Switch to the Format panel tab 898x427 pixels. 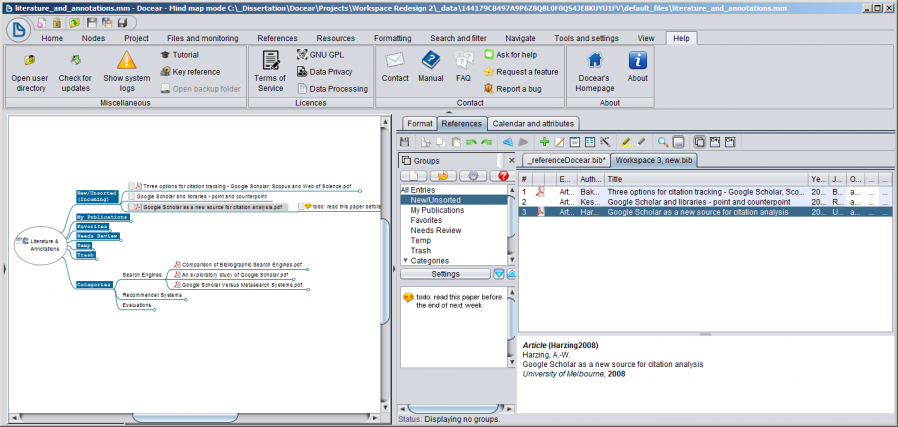click(x=420, y=123)
